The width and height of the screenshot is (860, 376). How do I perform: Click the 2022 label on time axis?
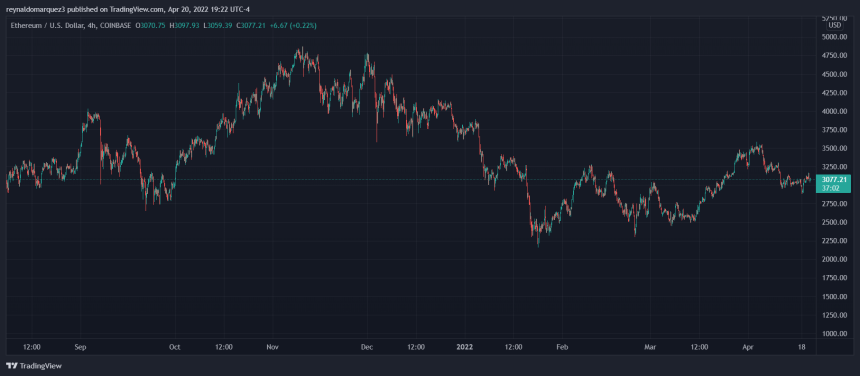(464, 347)
